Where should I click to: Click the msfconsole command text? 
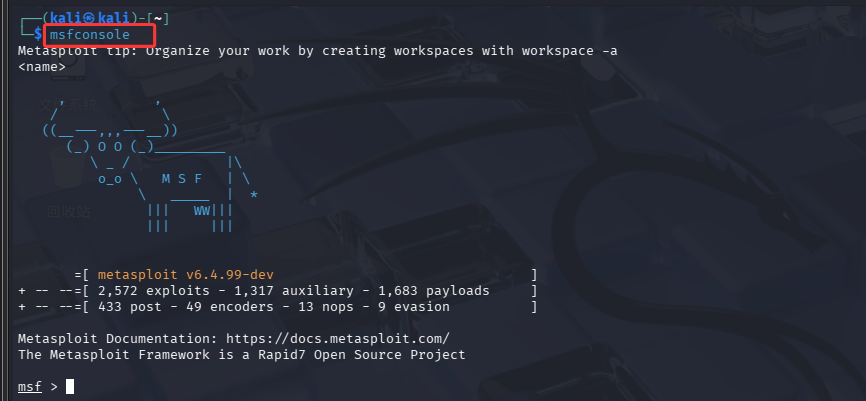pos(89,35)
